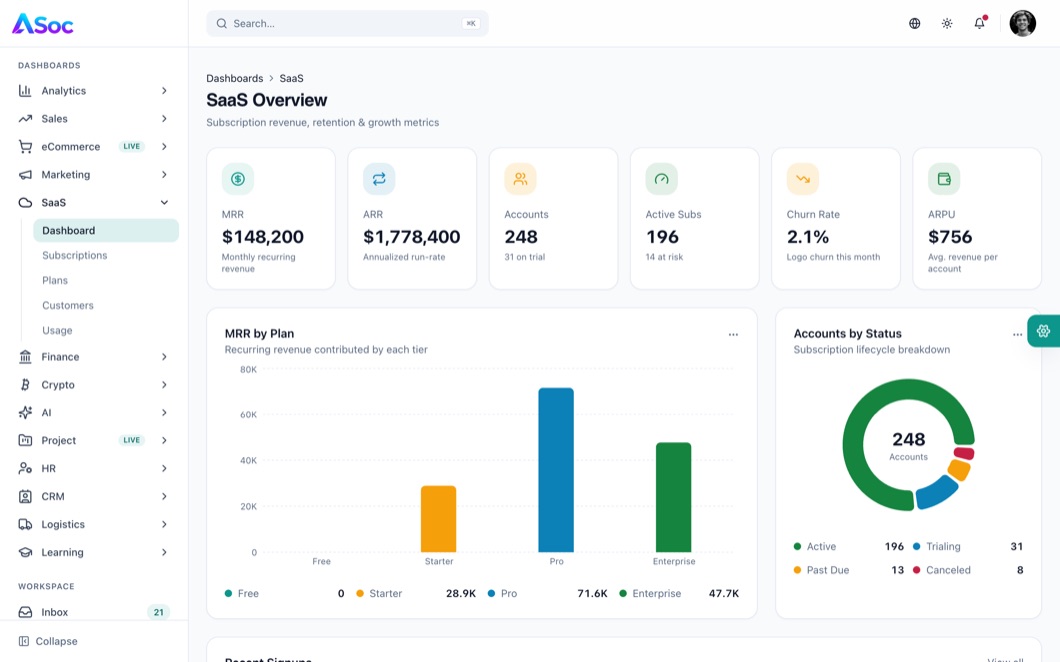The height and width of the screenshot is (662, 1060).
Task: Click the ARPU wallet icon
Action: click(944, 179)
